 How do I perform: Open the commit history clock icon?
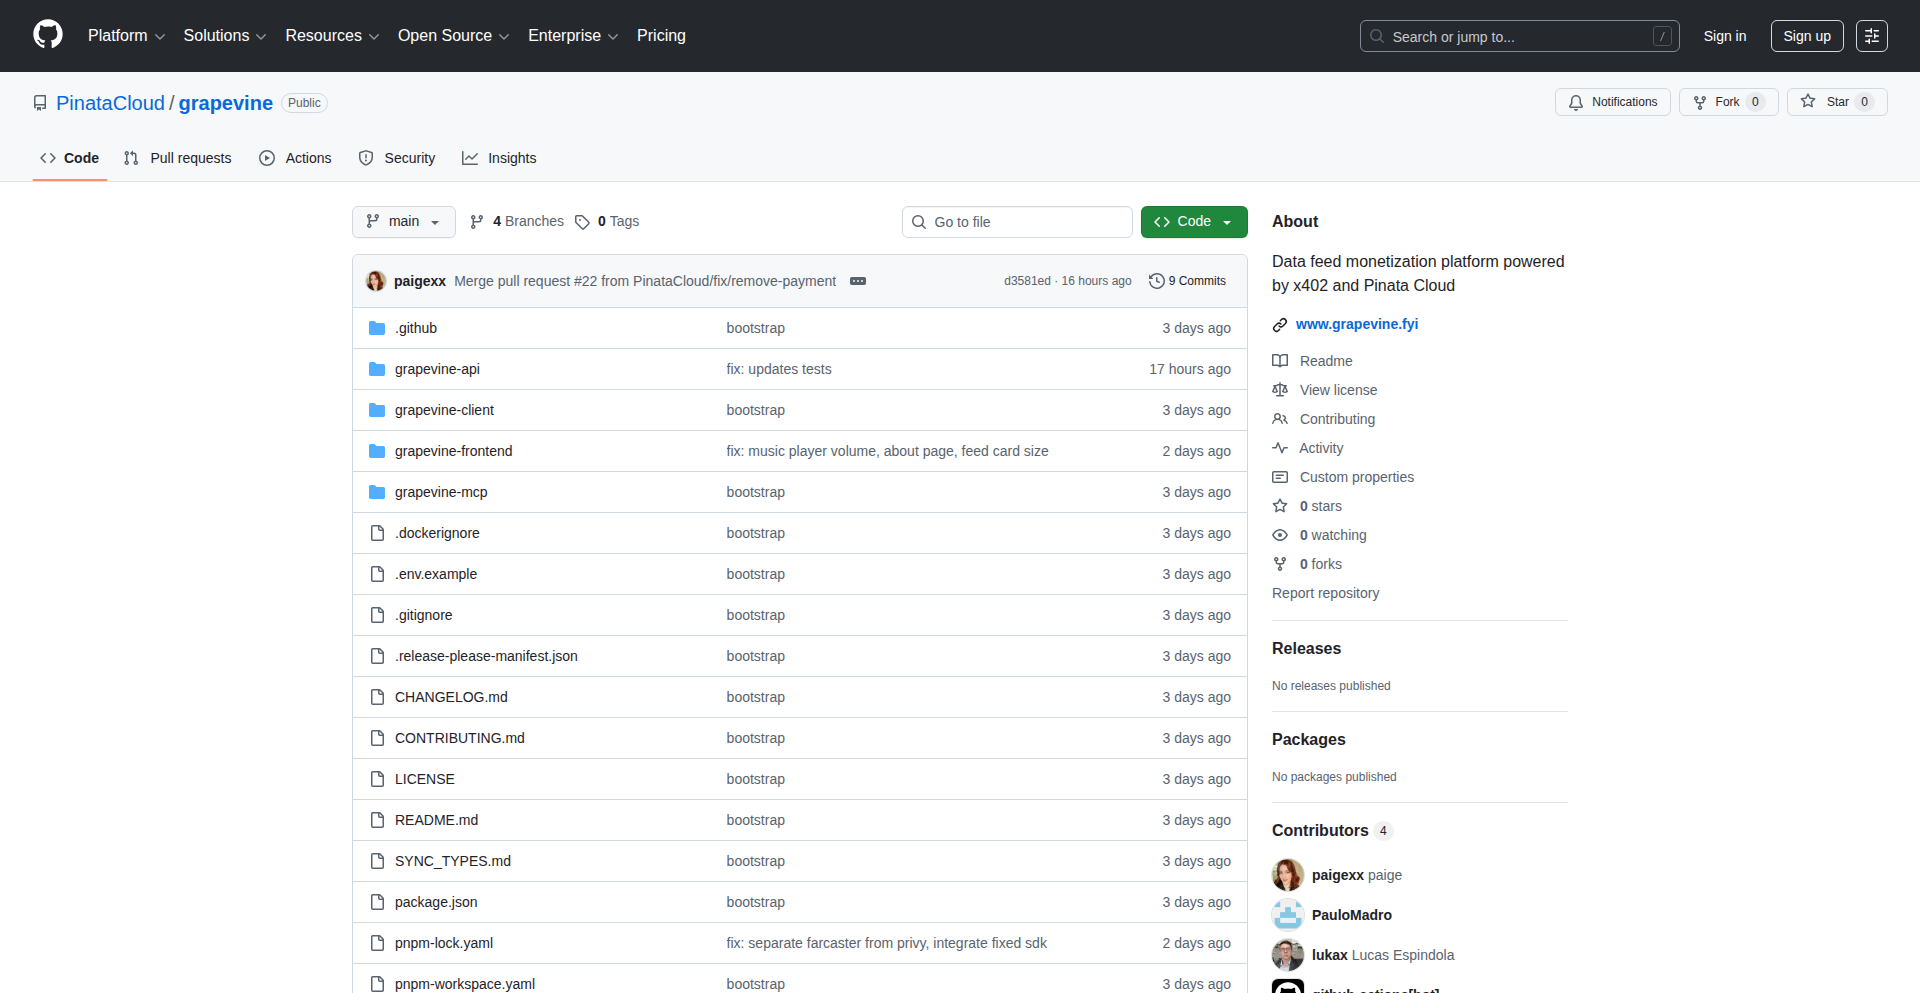1157,281
